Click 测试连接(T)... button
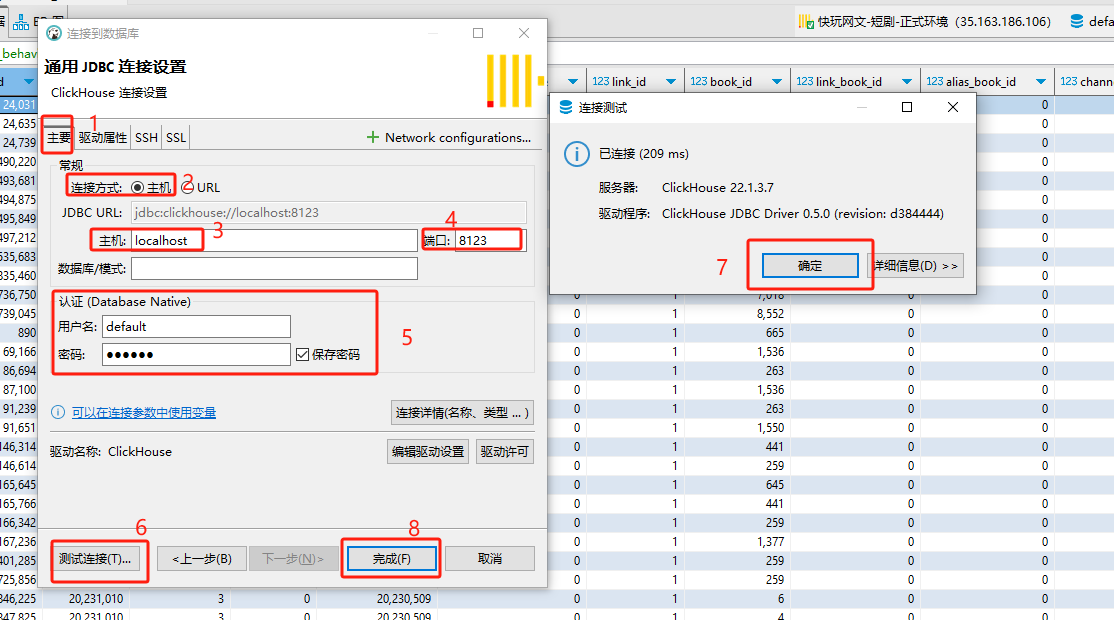Screen dimensions: 1114x620 click(95, 559)
